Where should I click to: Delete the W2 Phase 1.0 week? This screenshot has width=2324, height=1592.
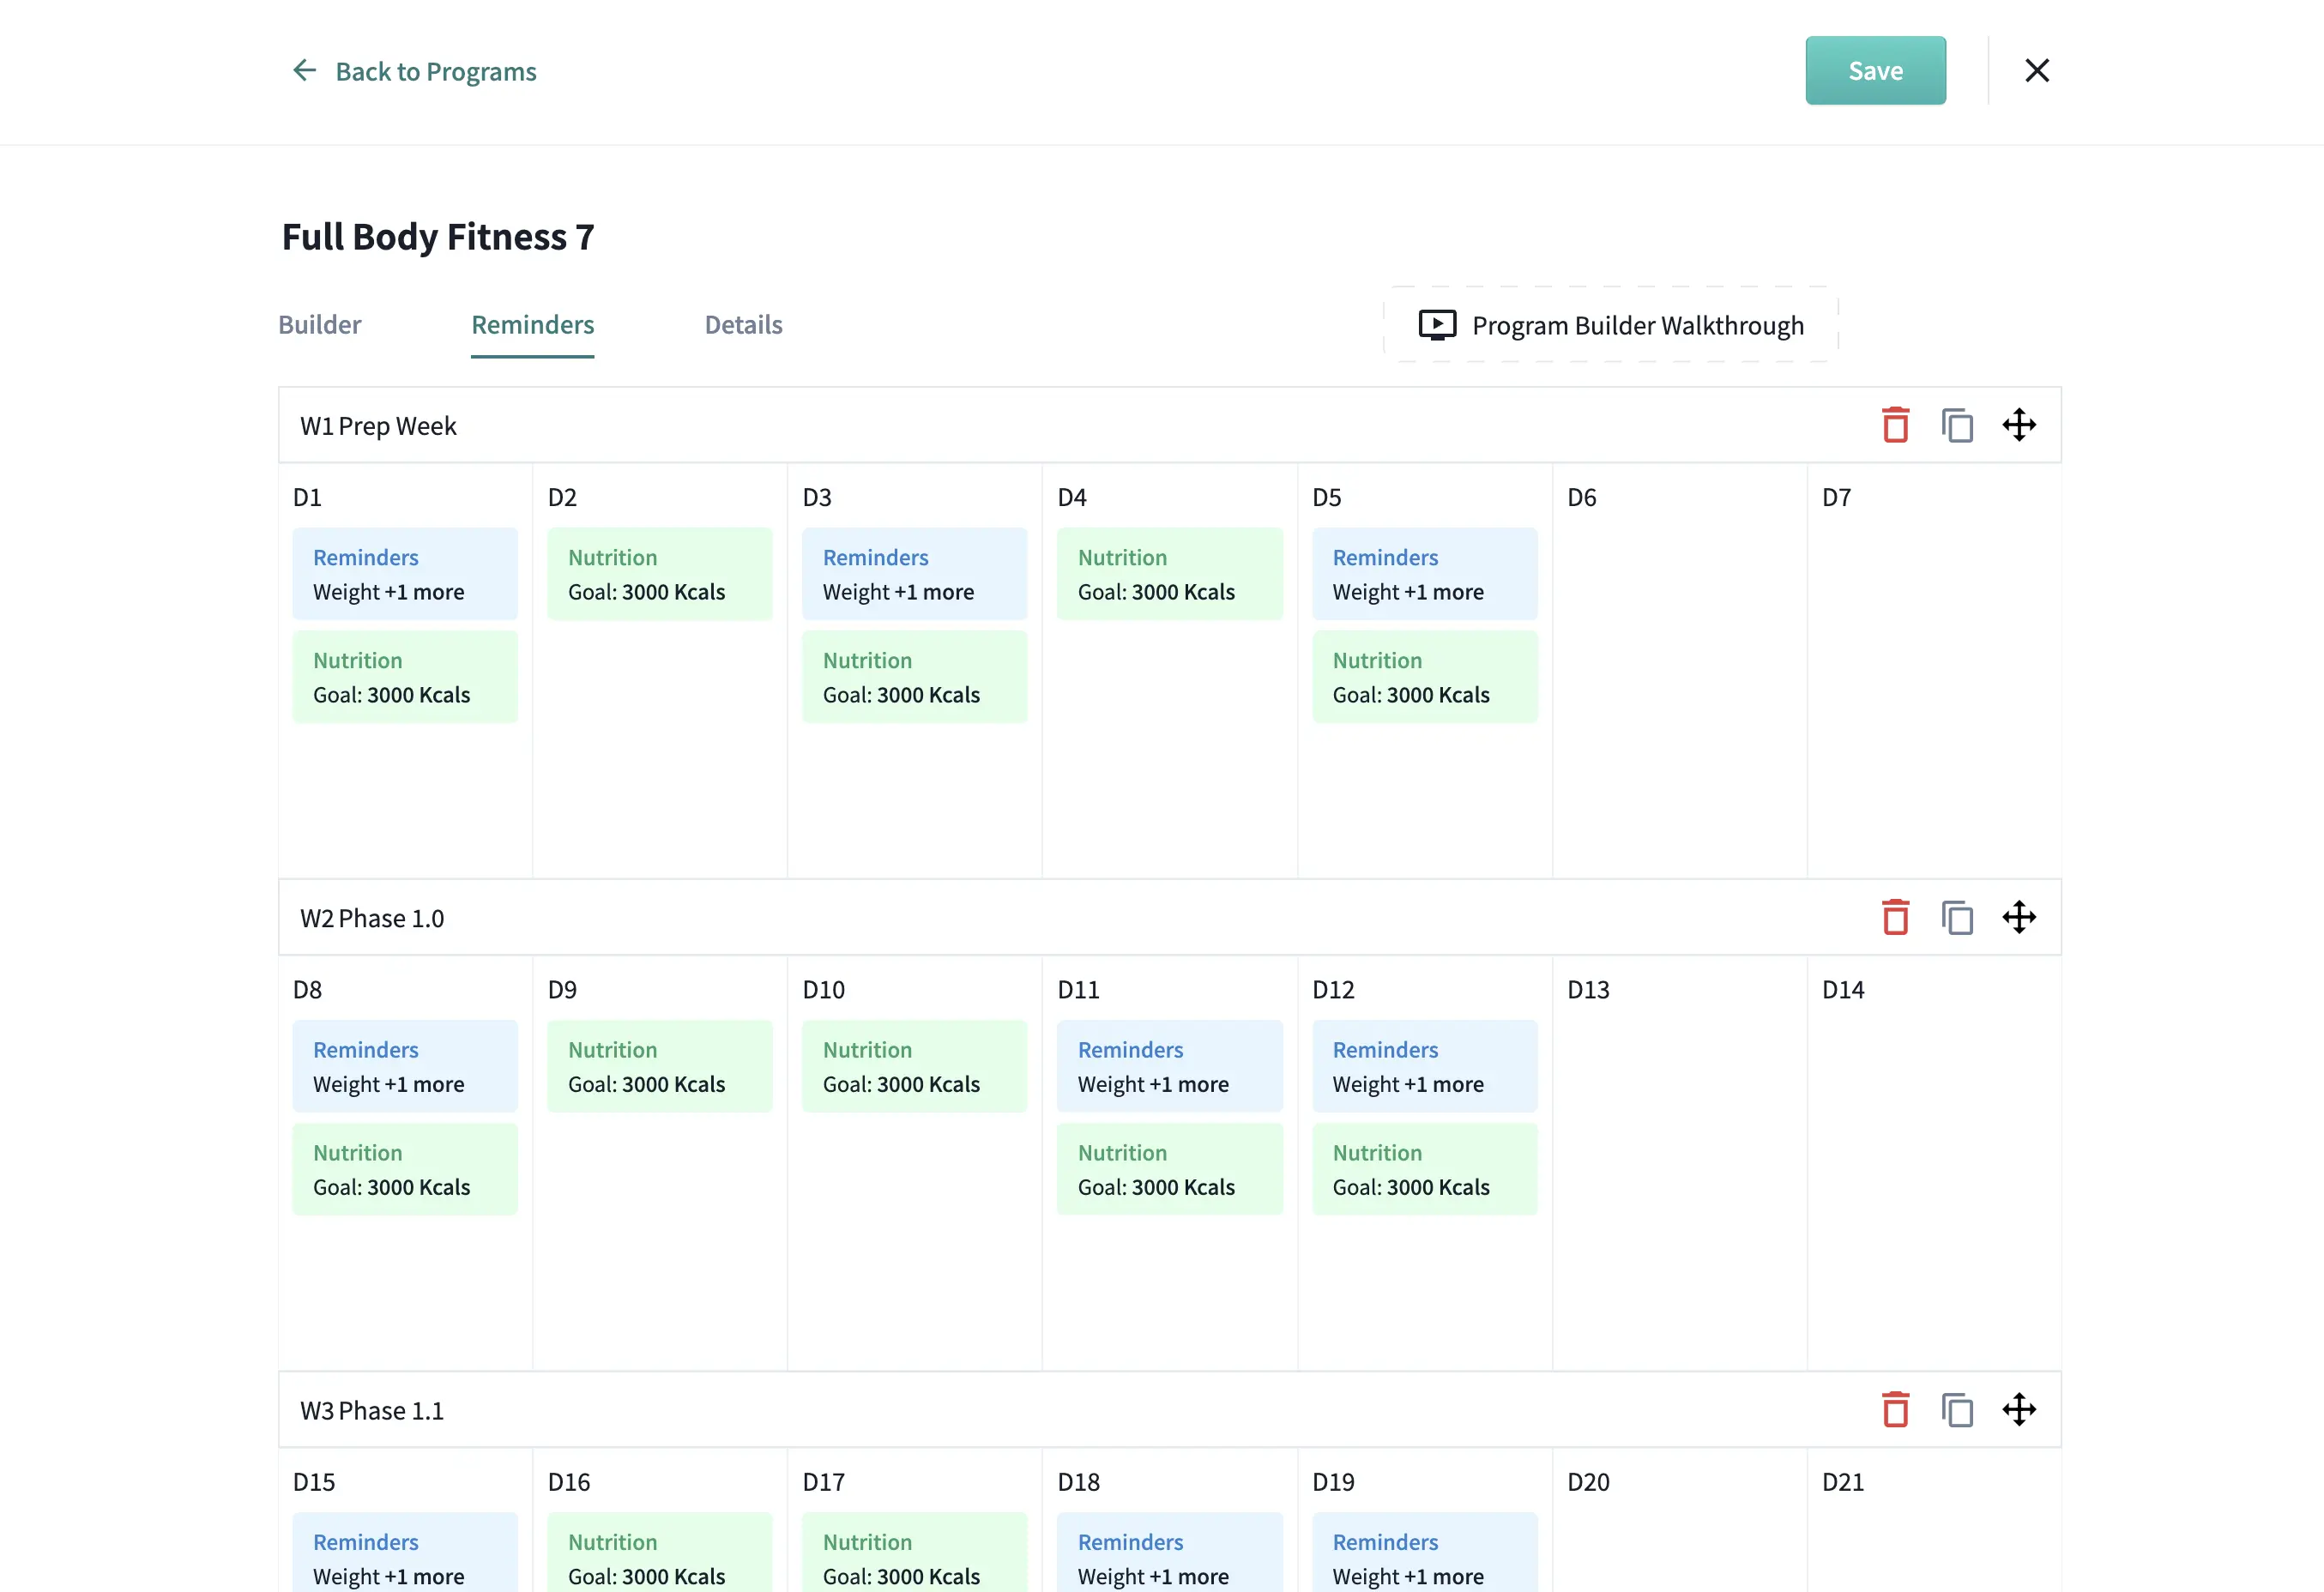(1895, 917)
